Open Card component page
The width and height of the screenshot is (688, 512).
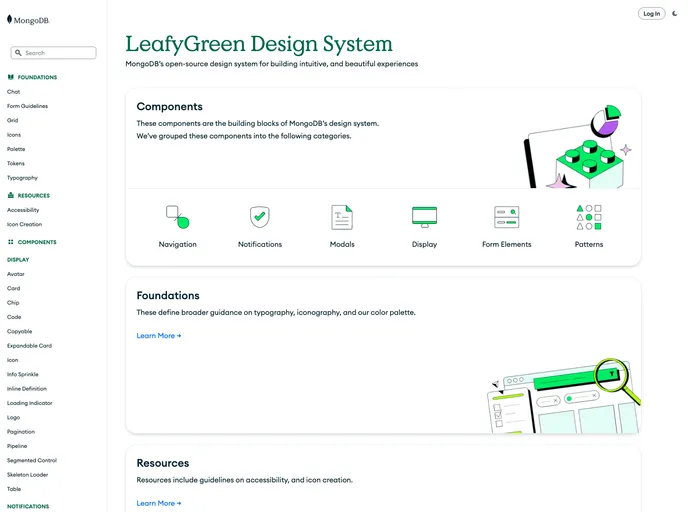14,288
